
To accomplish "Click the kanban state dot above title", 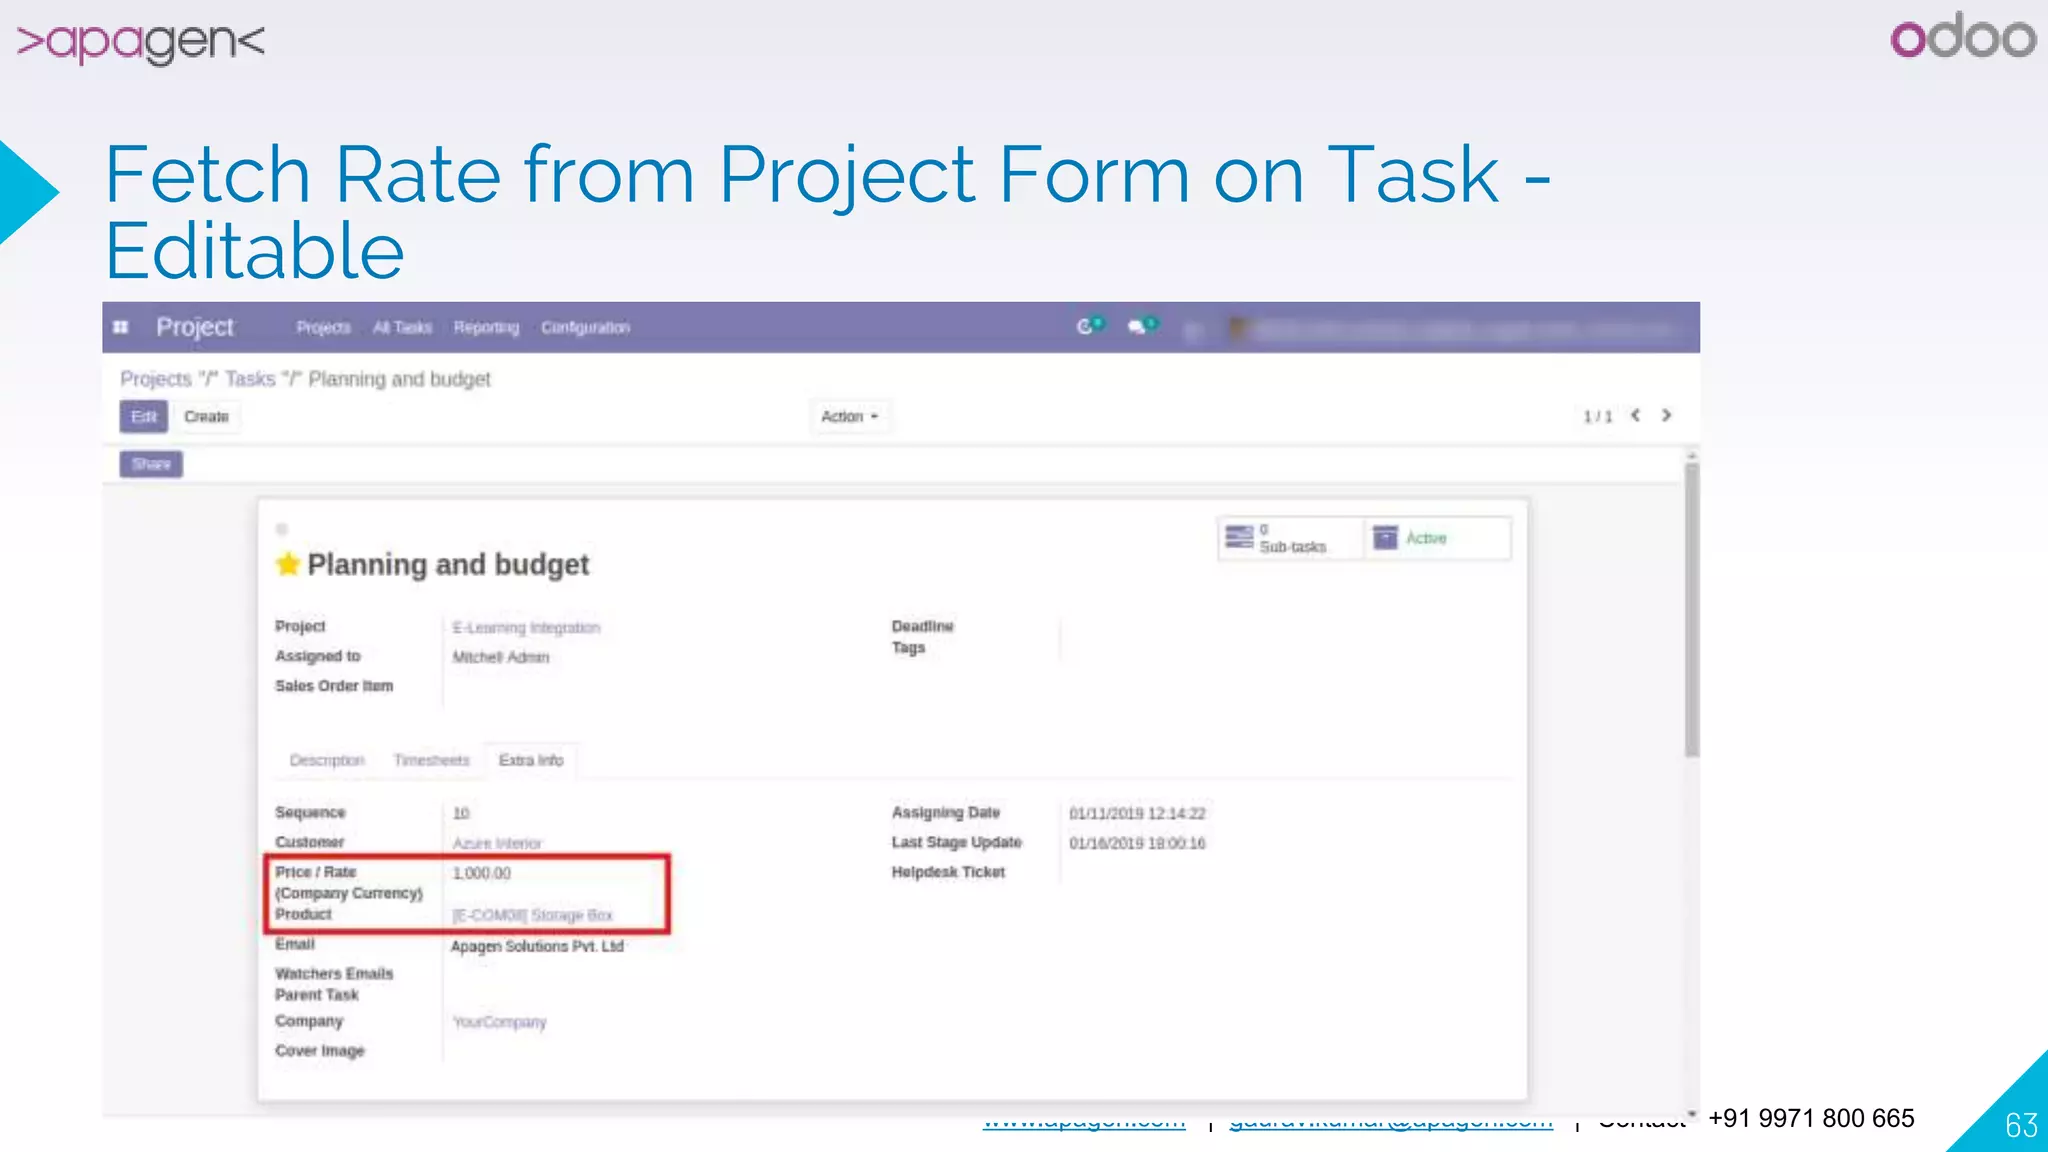I will [x=282, y=529].
